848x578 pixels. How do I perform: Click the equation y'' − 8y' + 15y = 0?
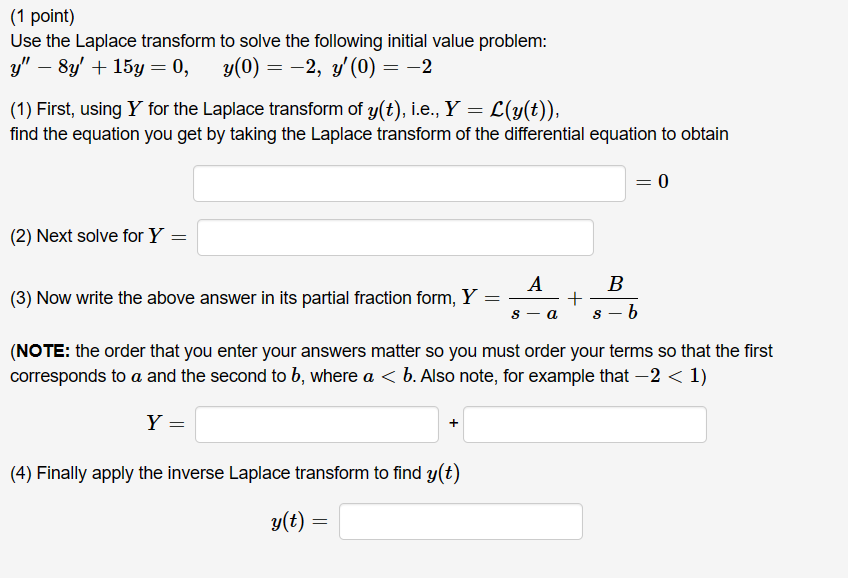coord(100,67)
